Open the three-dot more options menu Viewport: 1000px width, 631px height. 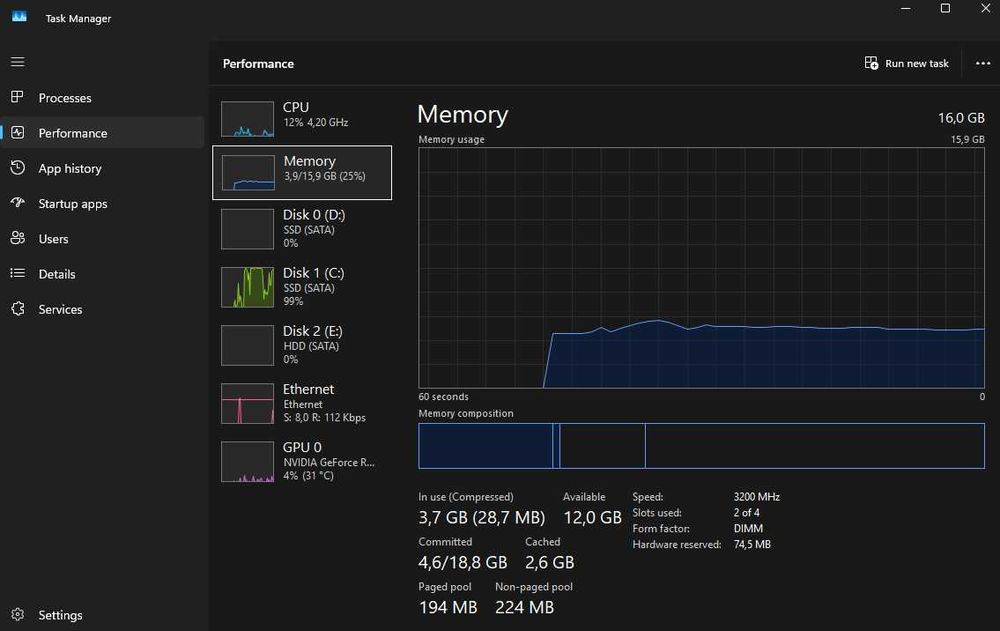coord(983,63)
